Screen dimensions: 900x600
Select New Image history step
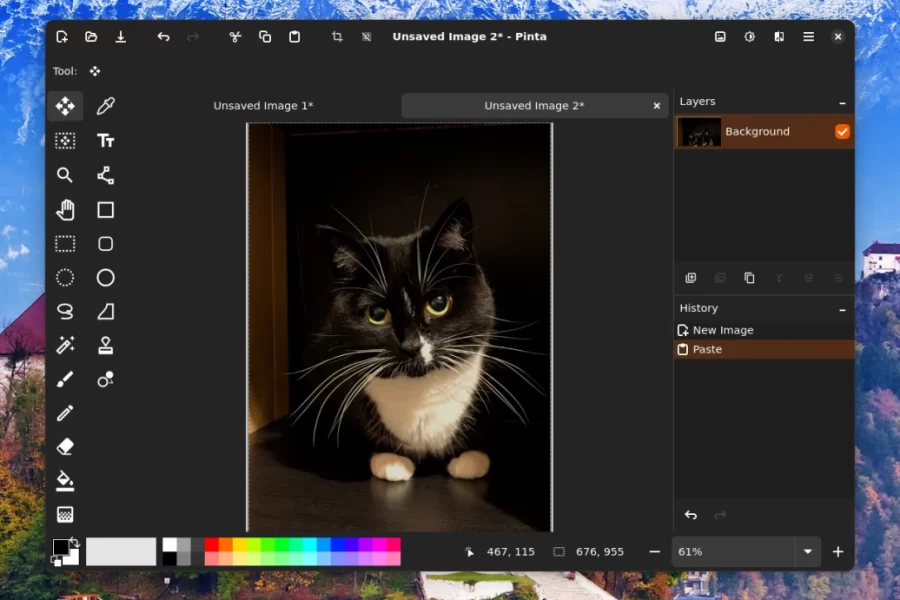[723, 330]
